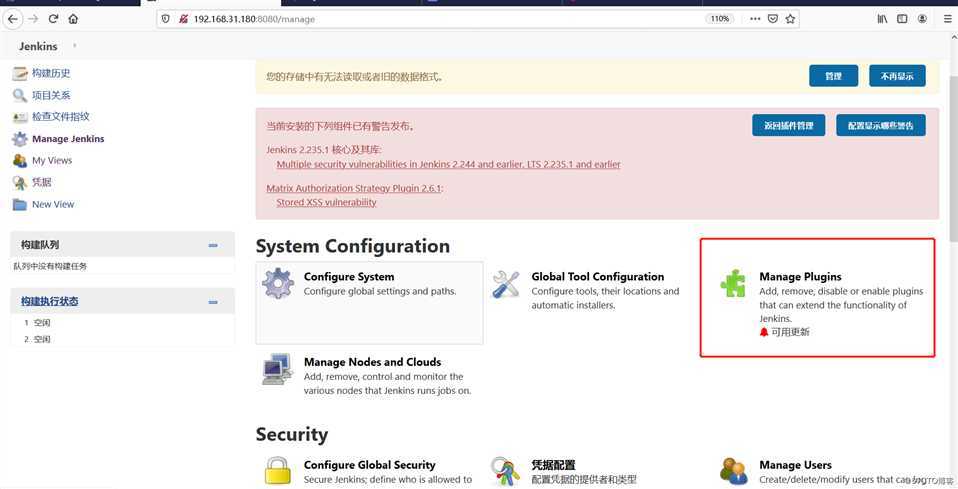Click the Global Tool Configuration tools icon
Image resolution: width=958 pixels, height=489 pixels.
[x=505, y=284]
